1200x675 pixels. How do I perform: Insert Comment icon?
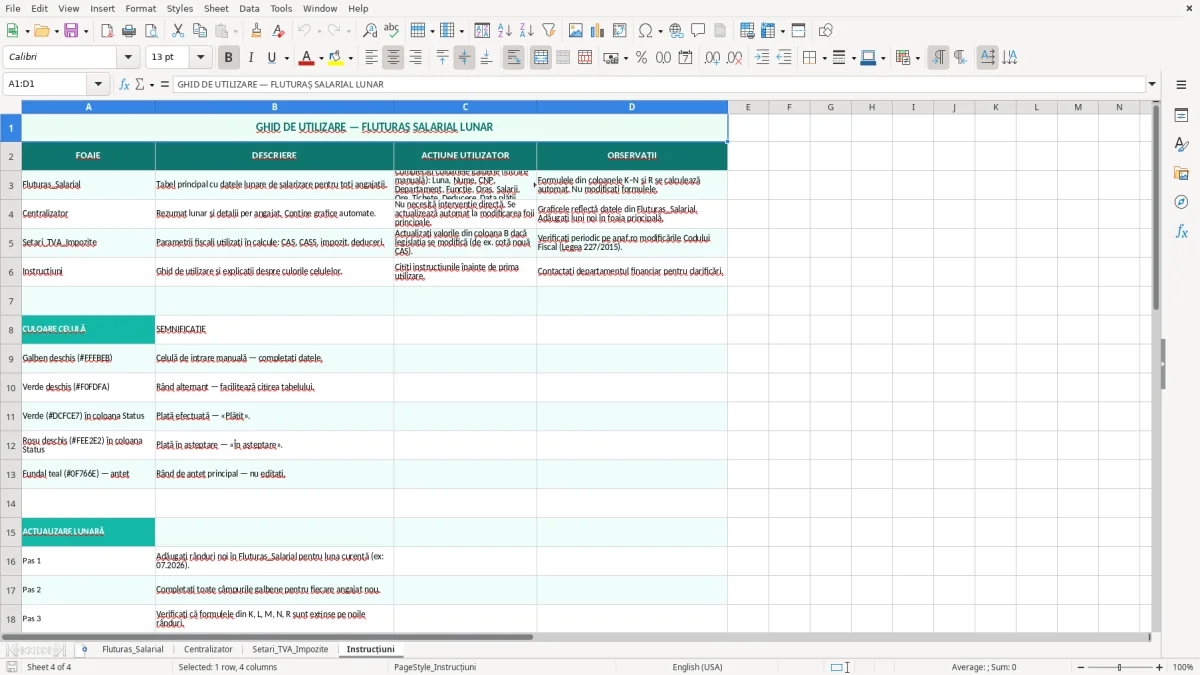699,31
